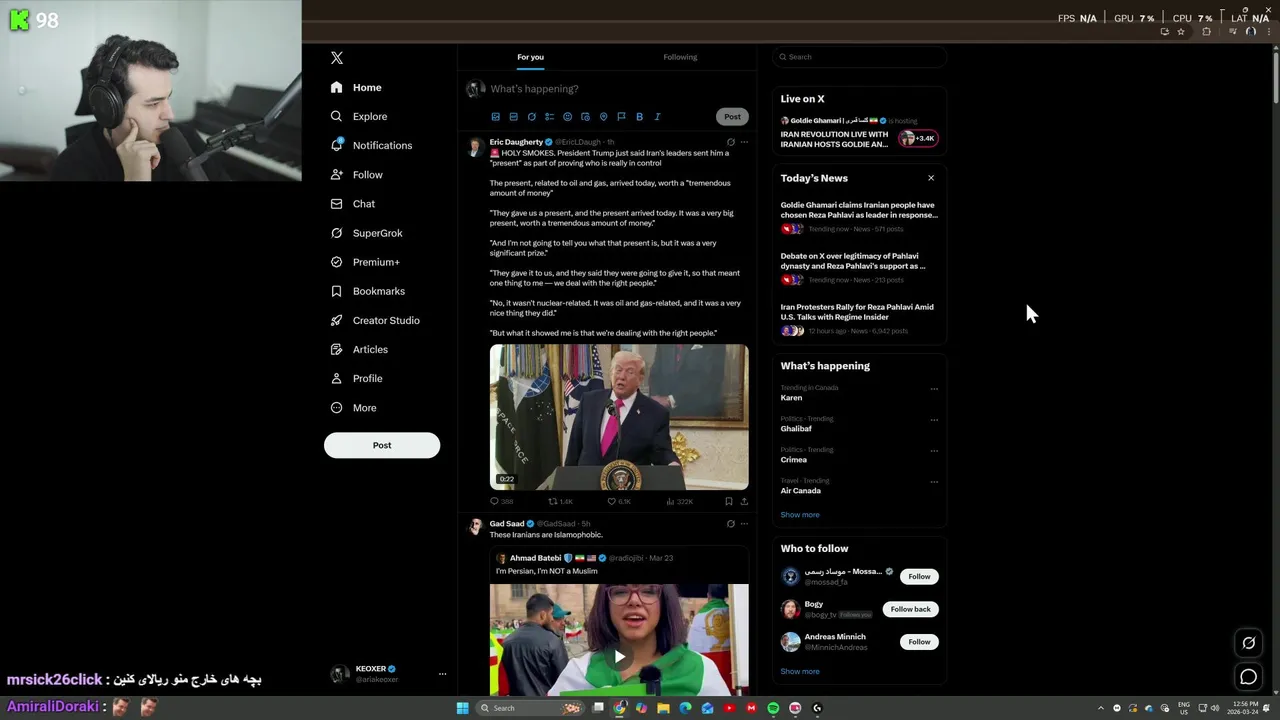
Task: Open the floating messages chat button
Action: (x=1248, y=677)
